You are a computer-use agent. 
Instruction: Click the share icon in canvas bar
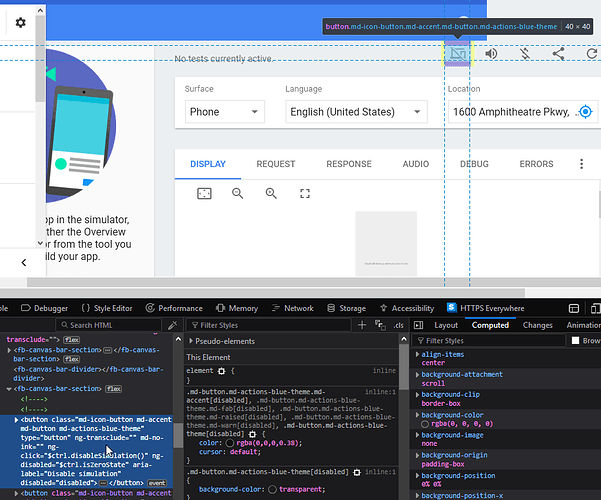tap(559, 53)
